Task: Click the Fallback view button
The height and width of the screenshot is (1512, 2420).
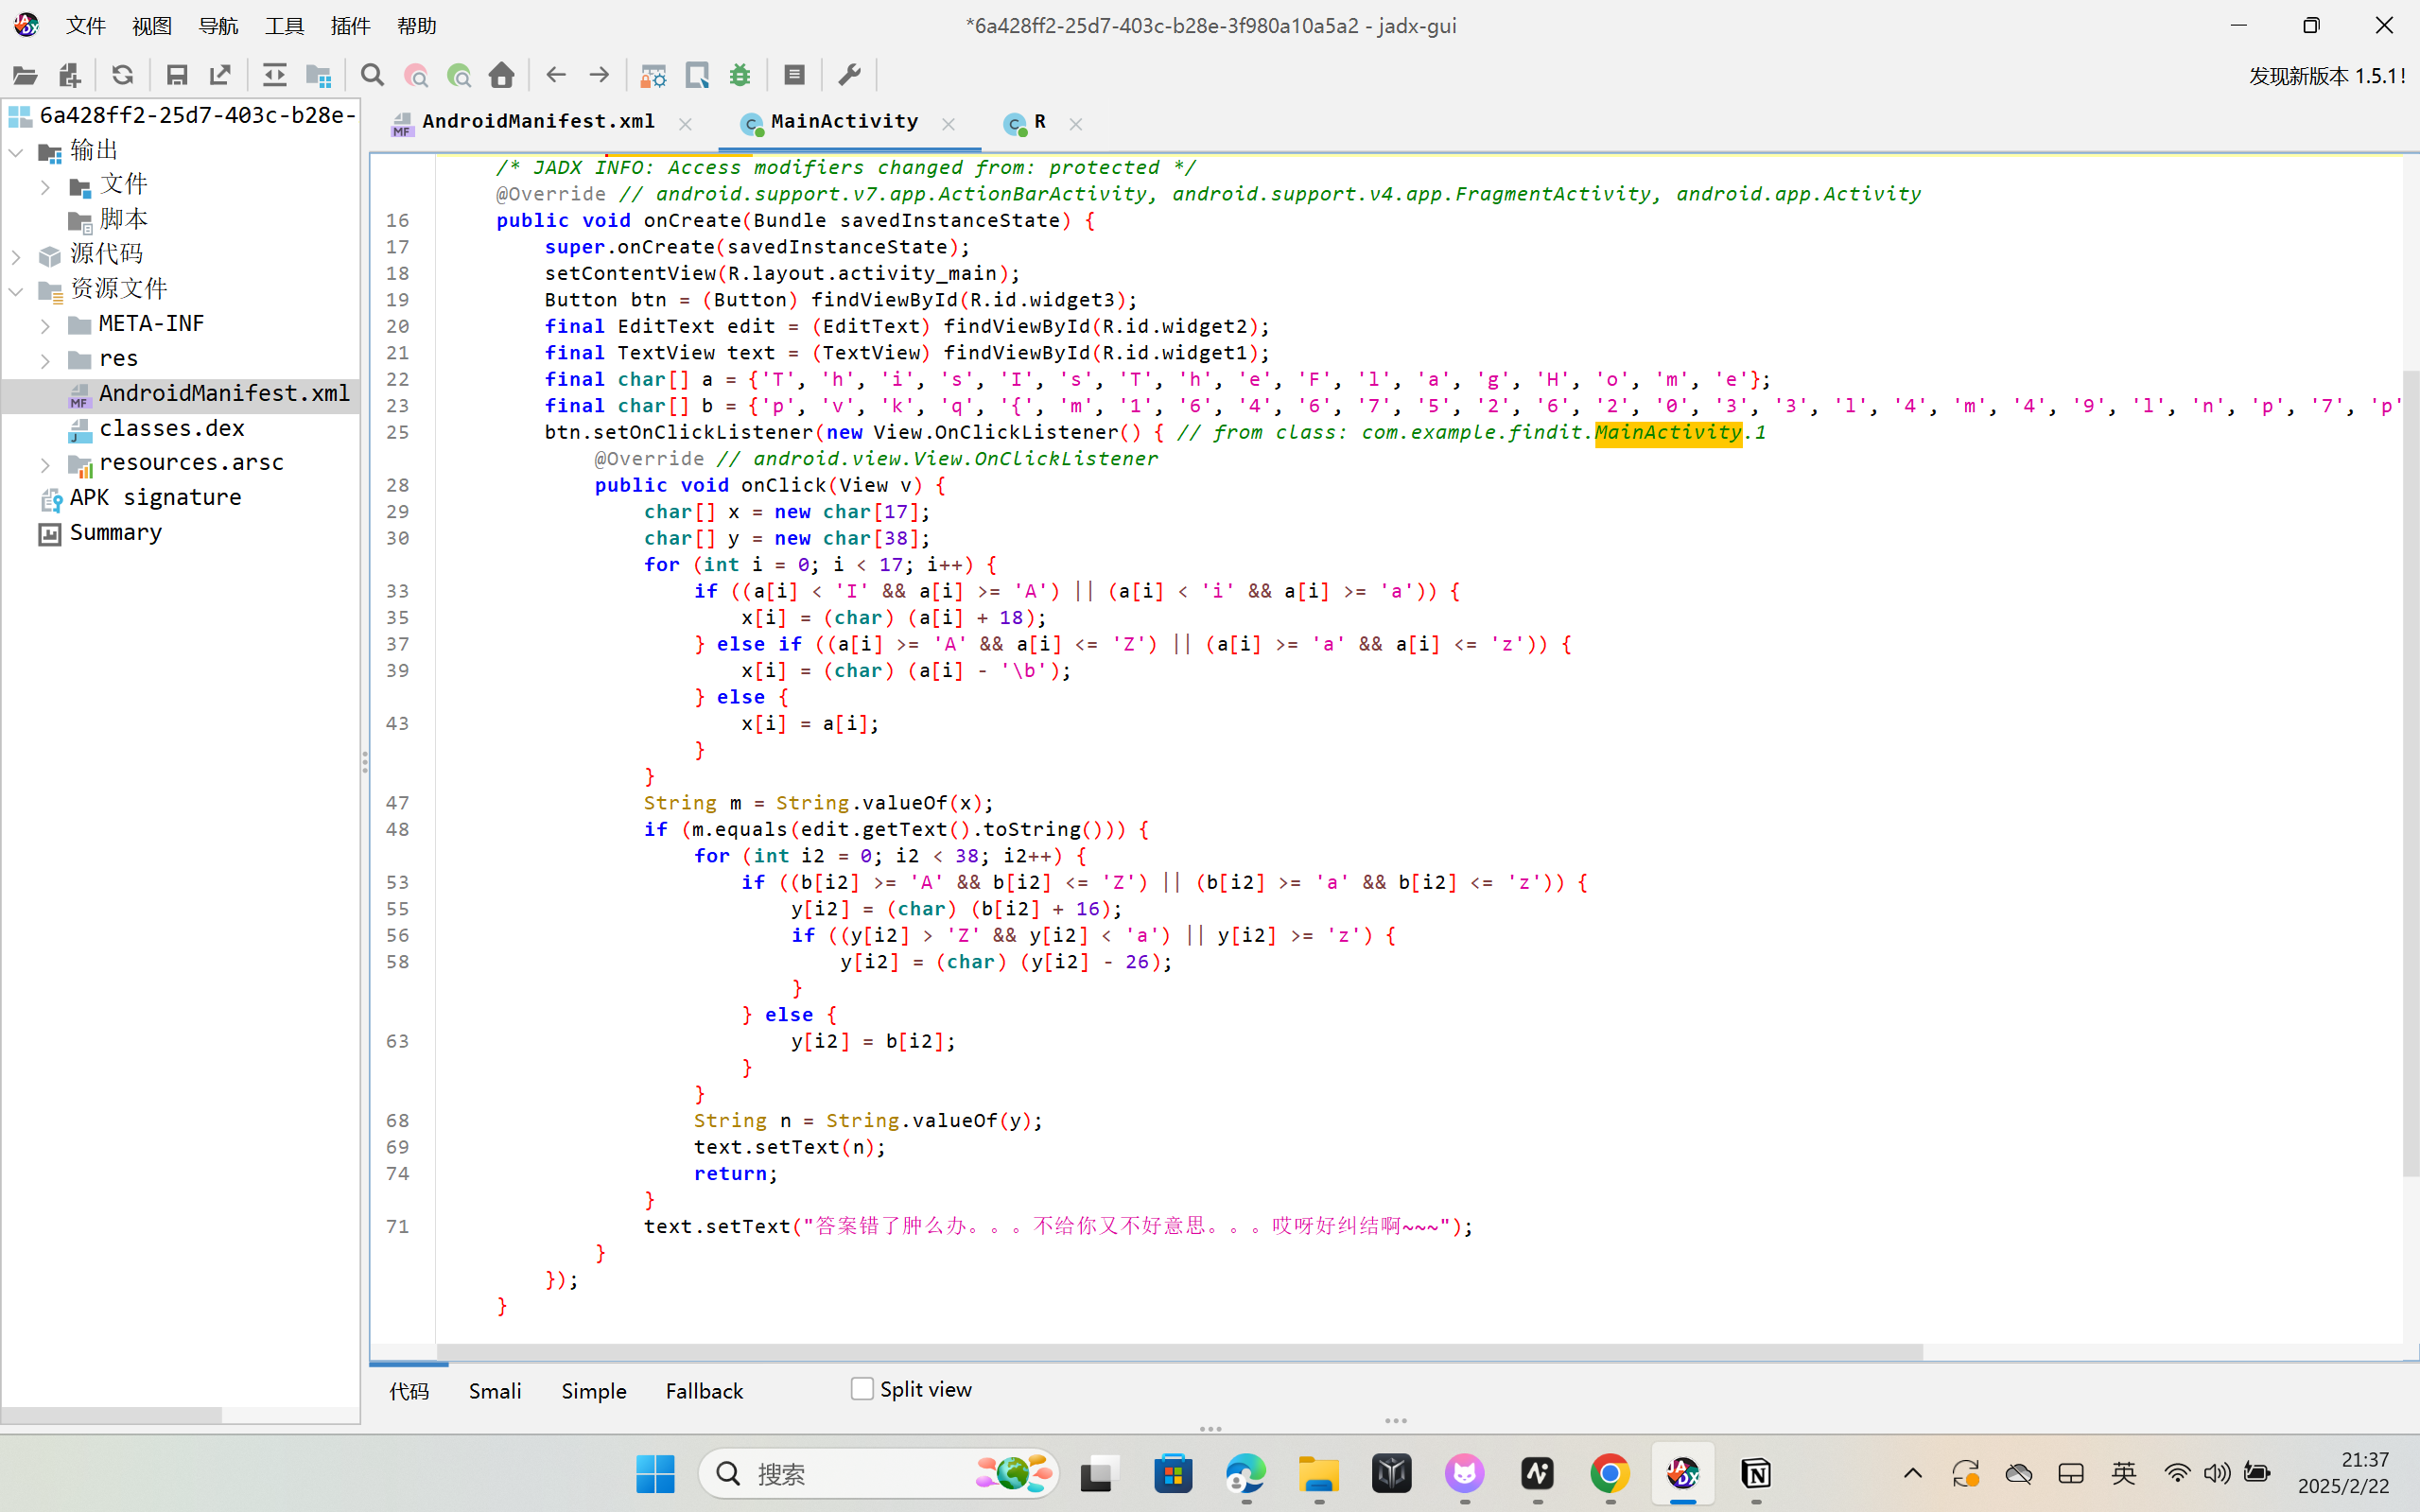Action: [704, 1390]
